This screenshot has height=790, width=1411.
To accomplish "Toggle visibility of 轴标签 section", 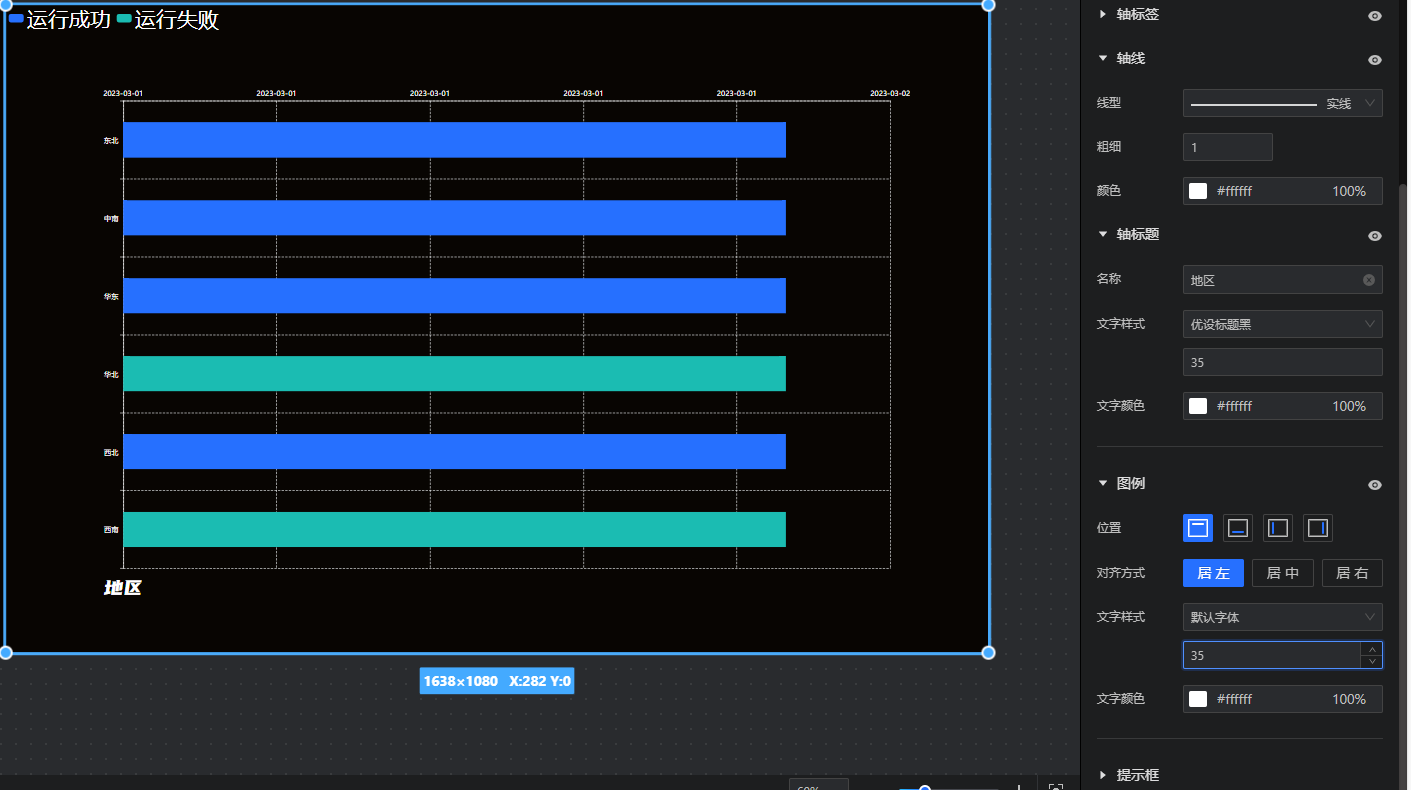I will (x=1374, y=16).
